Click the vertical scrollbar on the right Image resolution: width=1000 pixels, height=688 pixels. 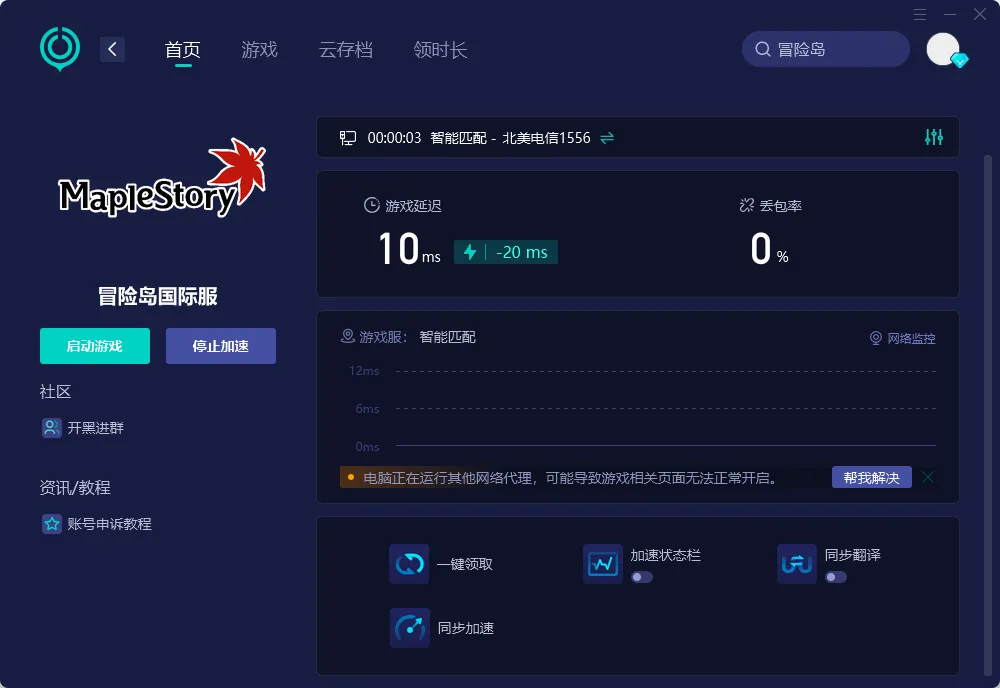987,414
